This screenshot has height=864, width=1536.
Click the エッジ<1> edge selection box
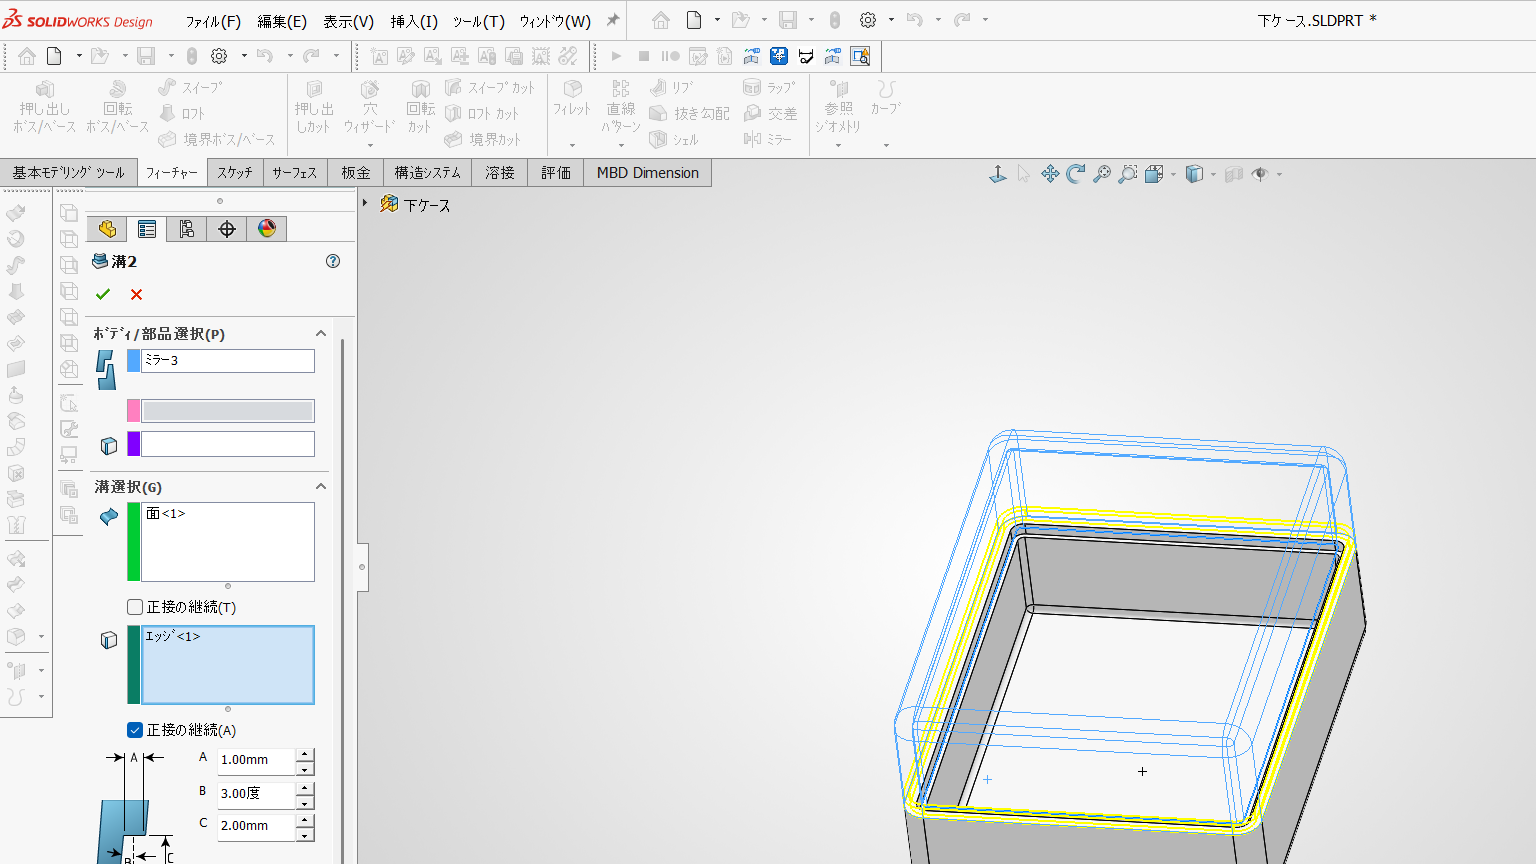(228, 665)
